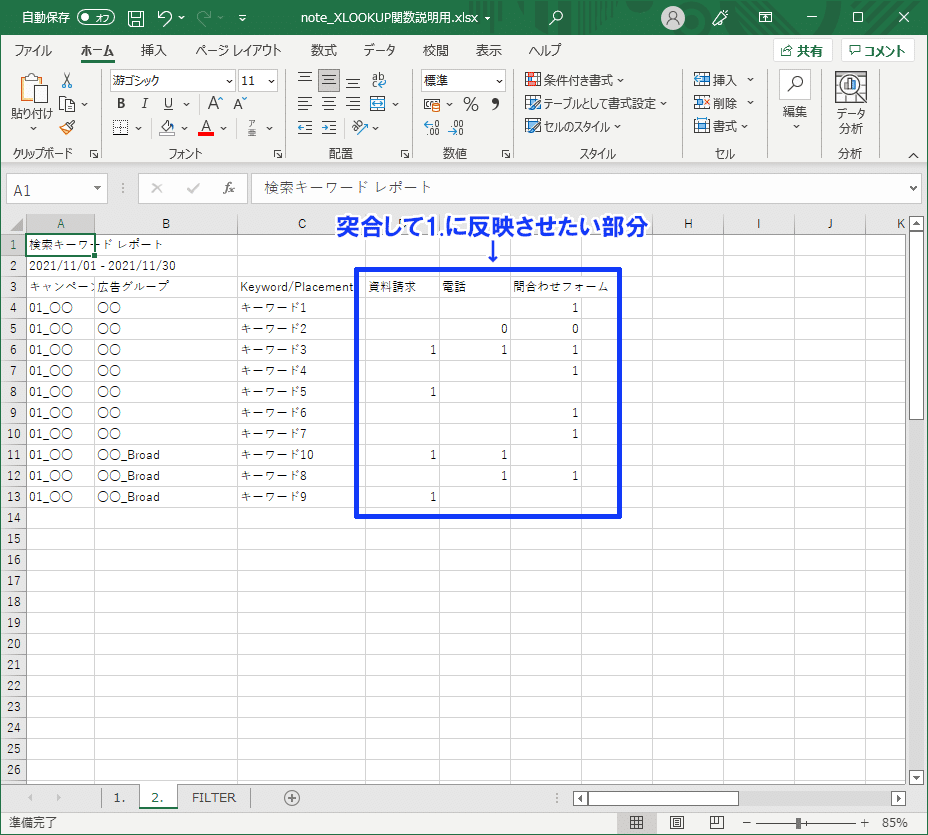Align cell content left
The width and height of the screenshot is (928, 835).
(x=305, y=104)
